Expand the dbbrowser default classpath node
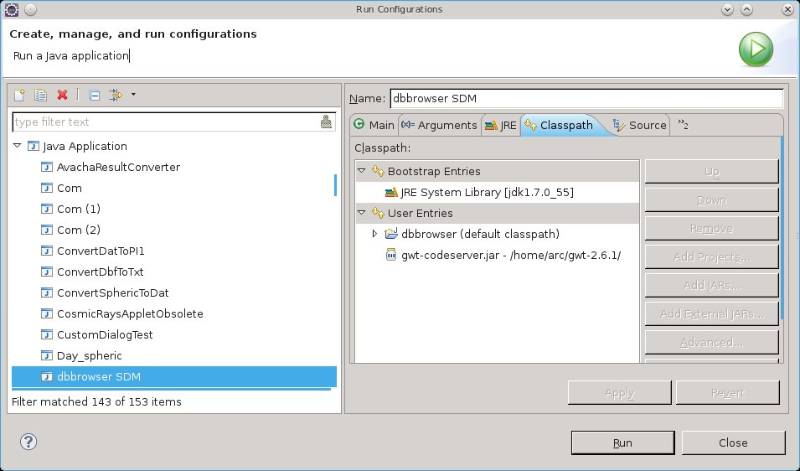 (375, 234)
